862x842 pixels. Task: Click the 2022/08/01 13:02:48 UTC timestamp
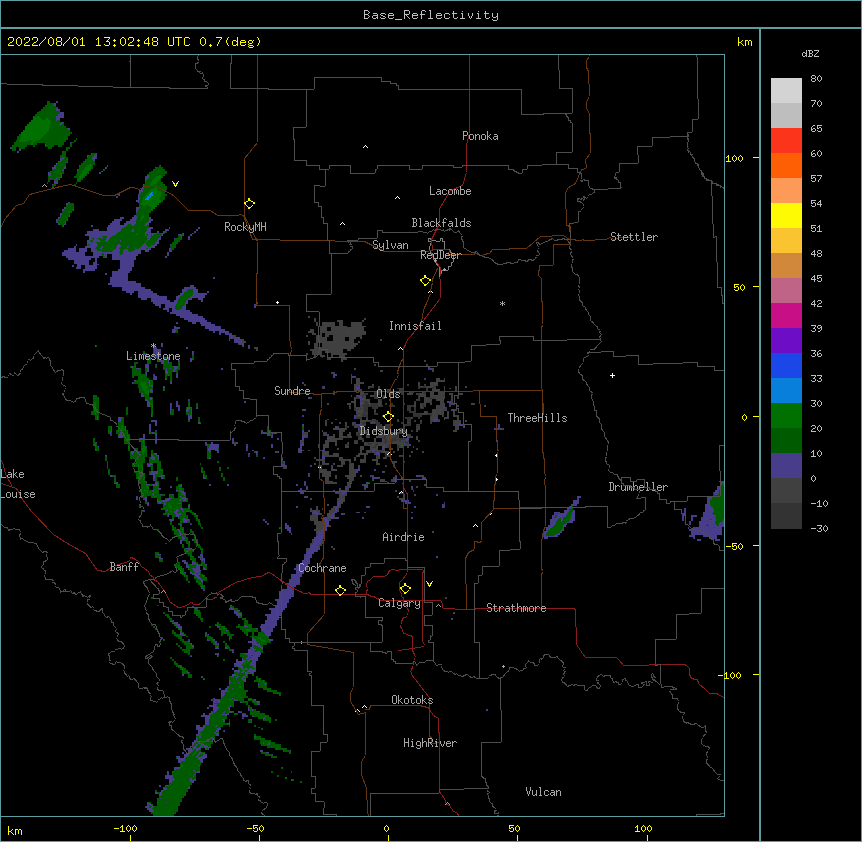coord(134,42)
